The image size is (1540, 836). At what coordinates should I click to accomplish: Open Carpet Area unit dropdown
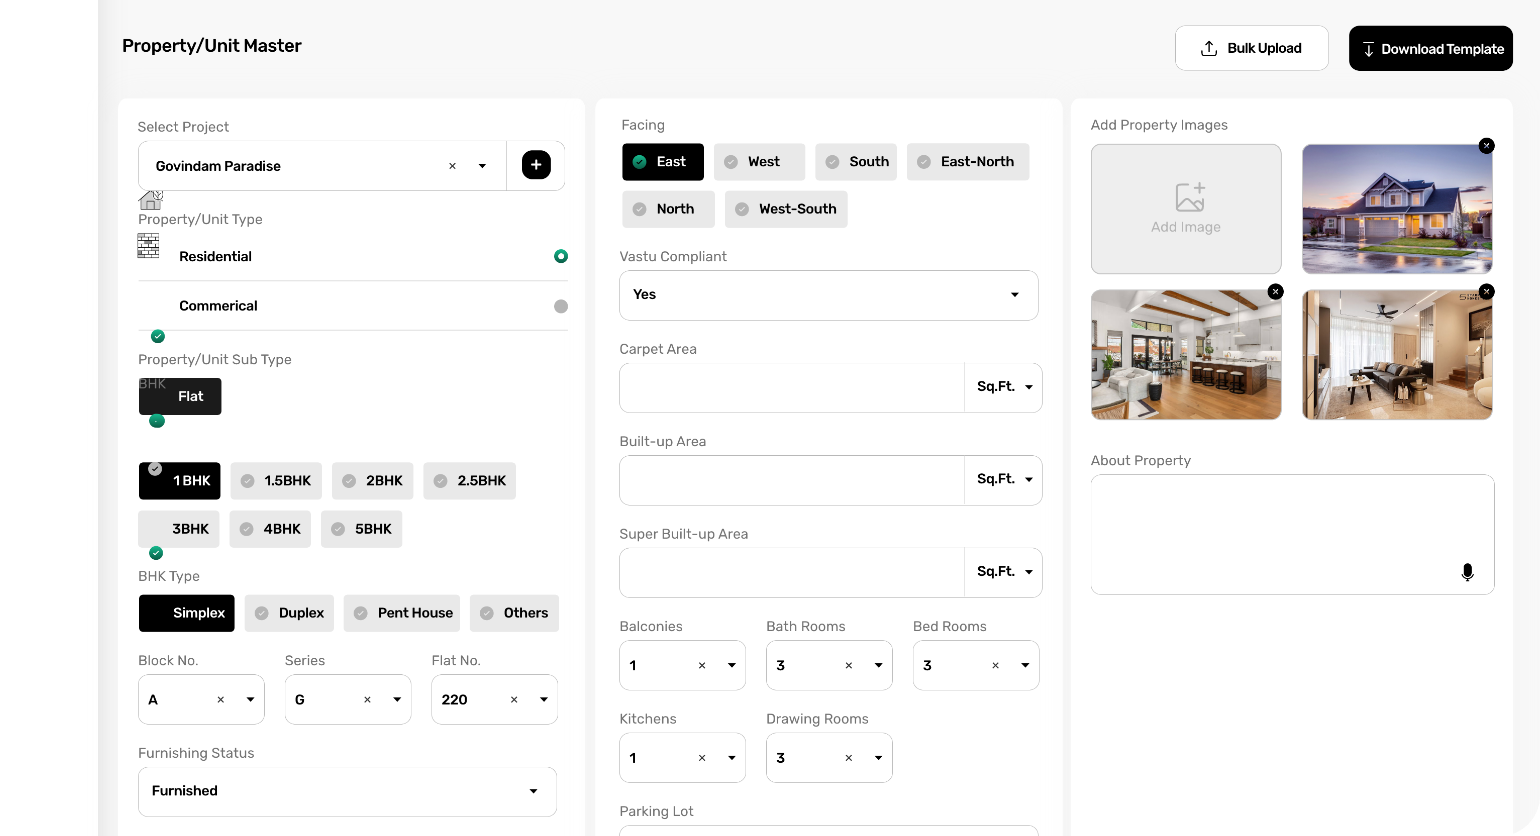[x=1003, y=387]
